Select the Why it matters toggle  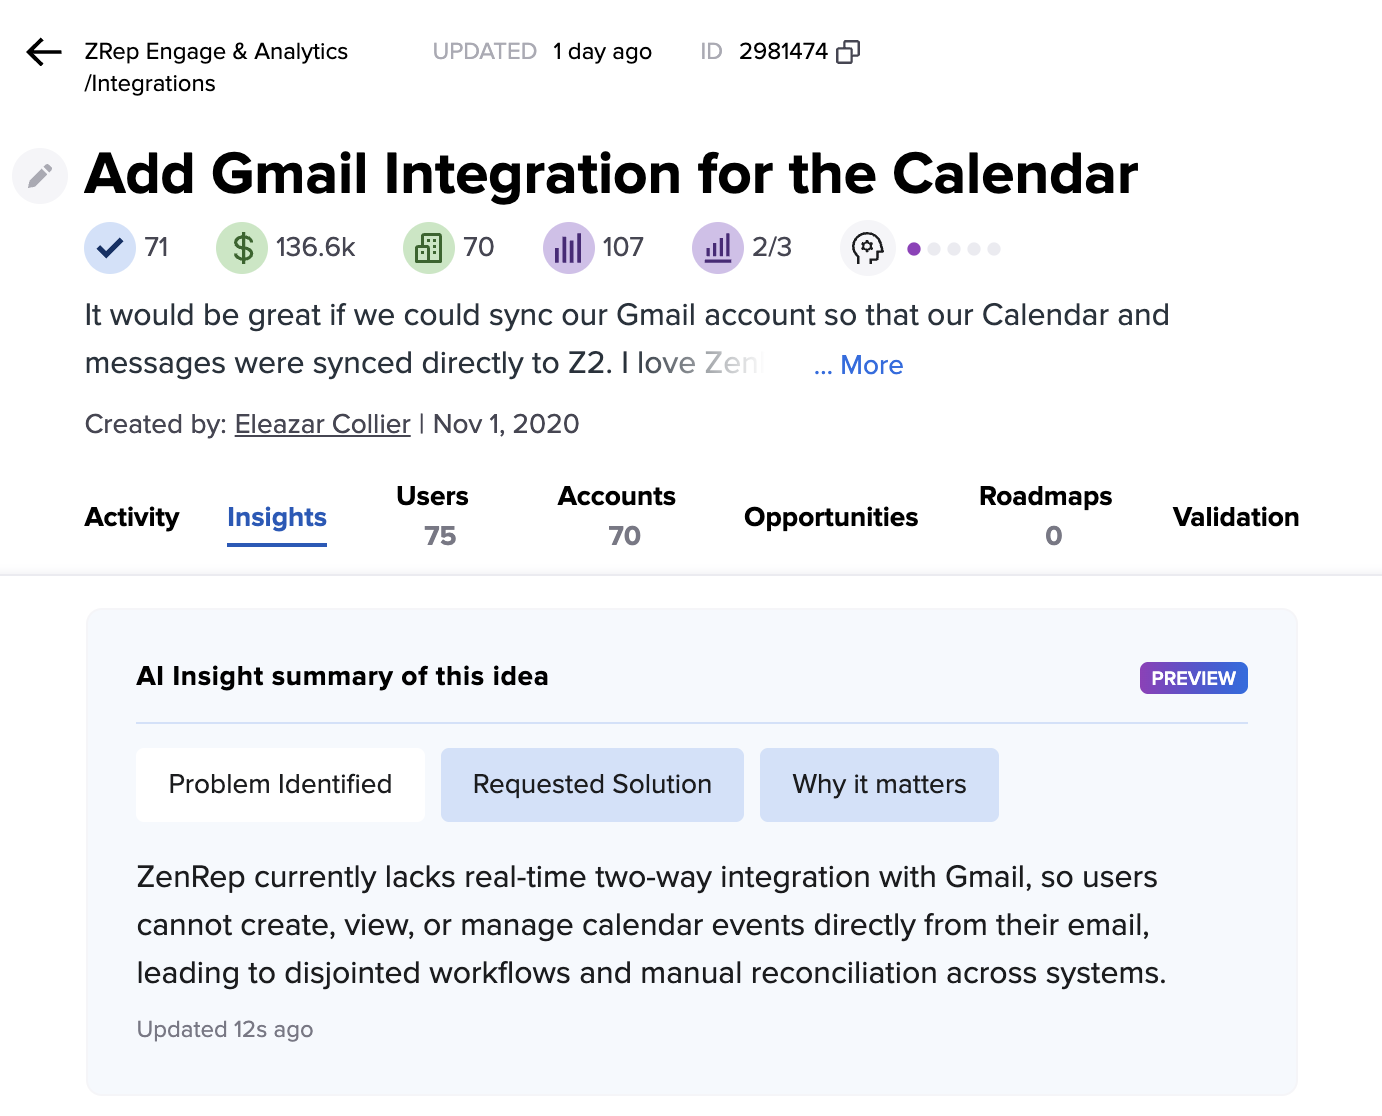click(879, 785)
